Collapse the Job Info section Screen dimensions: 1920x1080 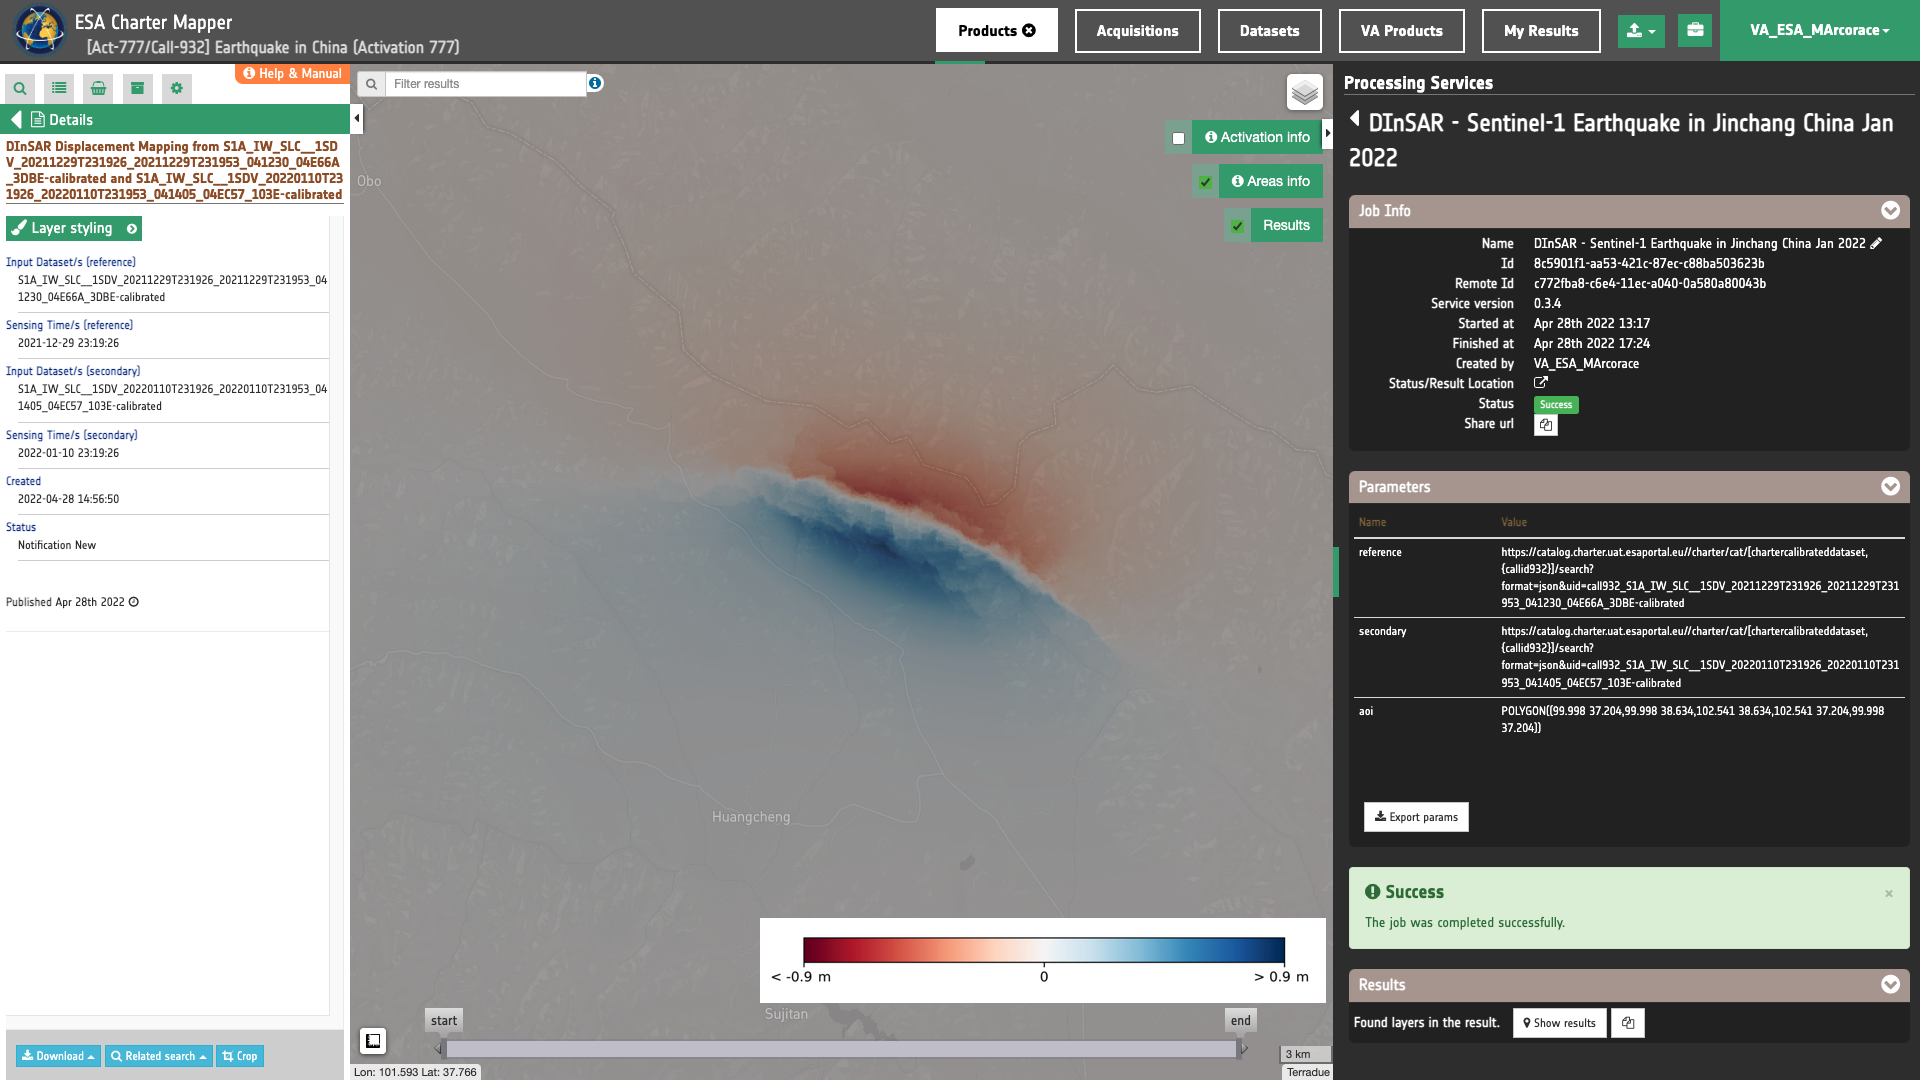[x=1890, y=211]
